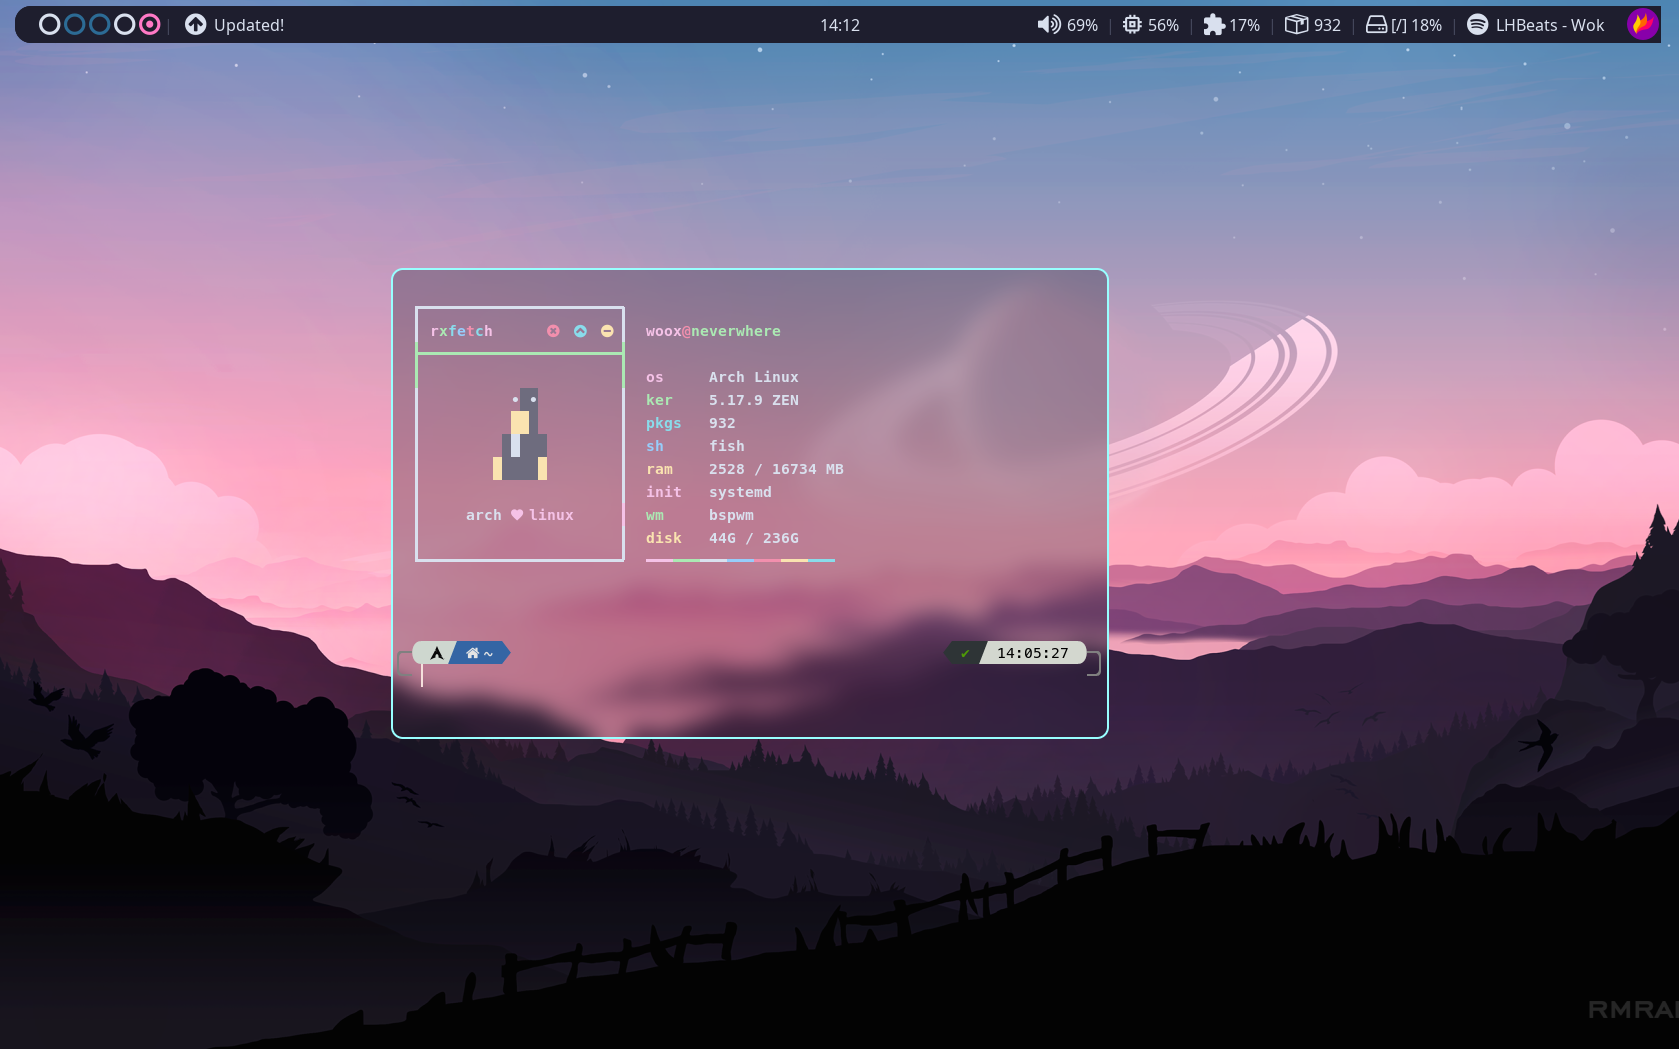Open the purple flame launcher icon
Image resolution: width=1679 pixels, height=1049 pixels.
[x=1643, y=24]
